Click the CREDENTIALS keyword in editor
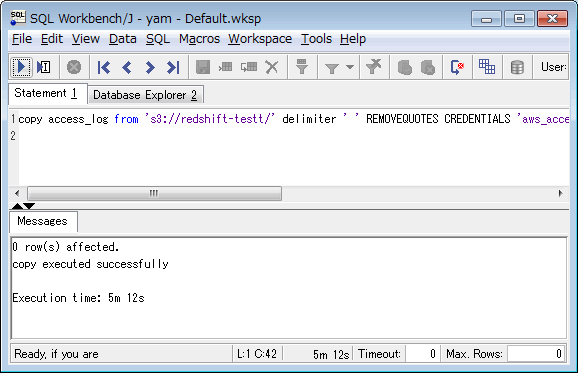The height and width of the screenshot is (373, 578). pos(477,119)
